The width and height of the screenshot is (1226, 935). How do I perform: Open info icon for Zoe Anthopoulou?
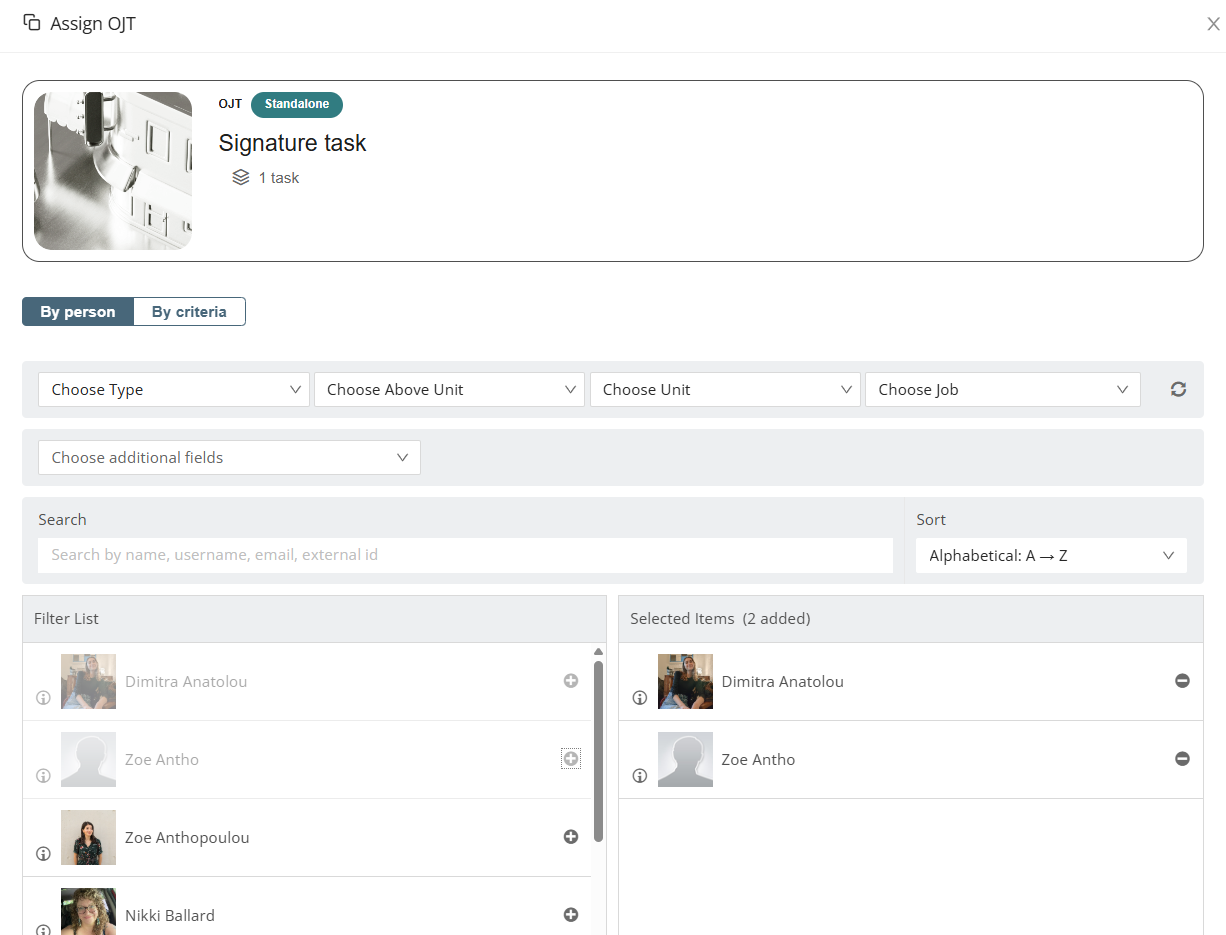[43, 854]
